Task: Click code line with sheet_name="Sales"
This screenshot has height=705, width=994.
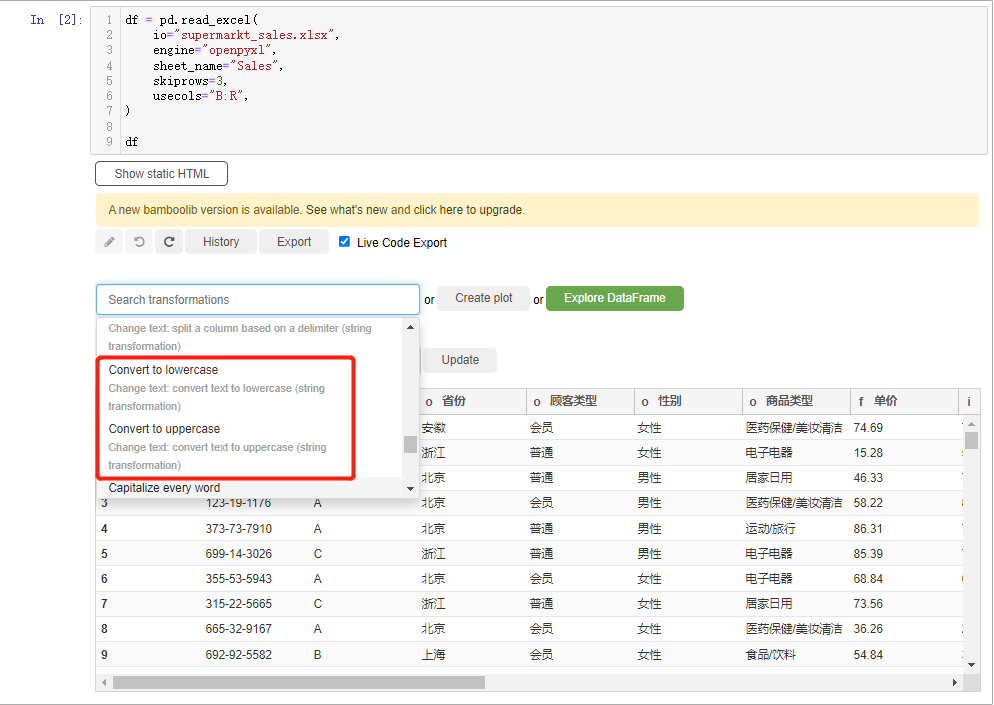Action: 217,66
